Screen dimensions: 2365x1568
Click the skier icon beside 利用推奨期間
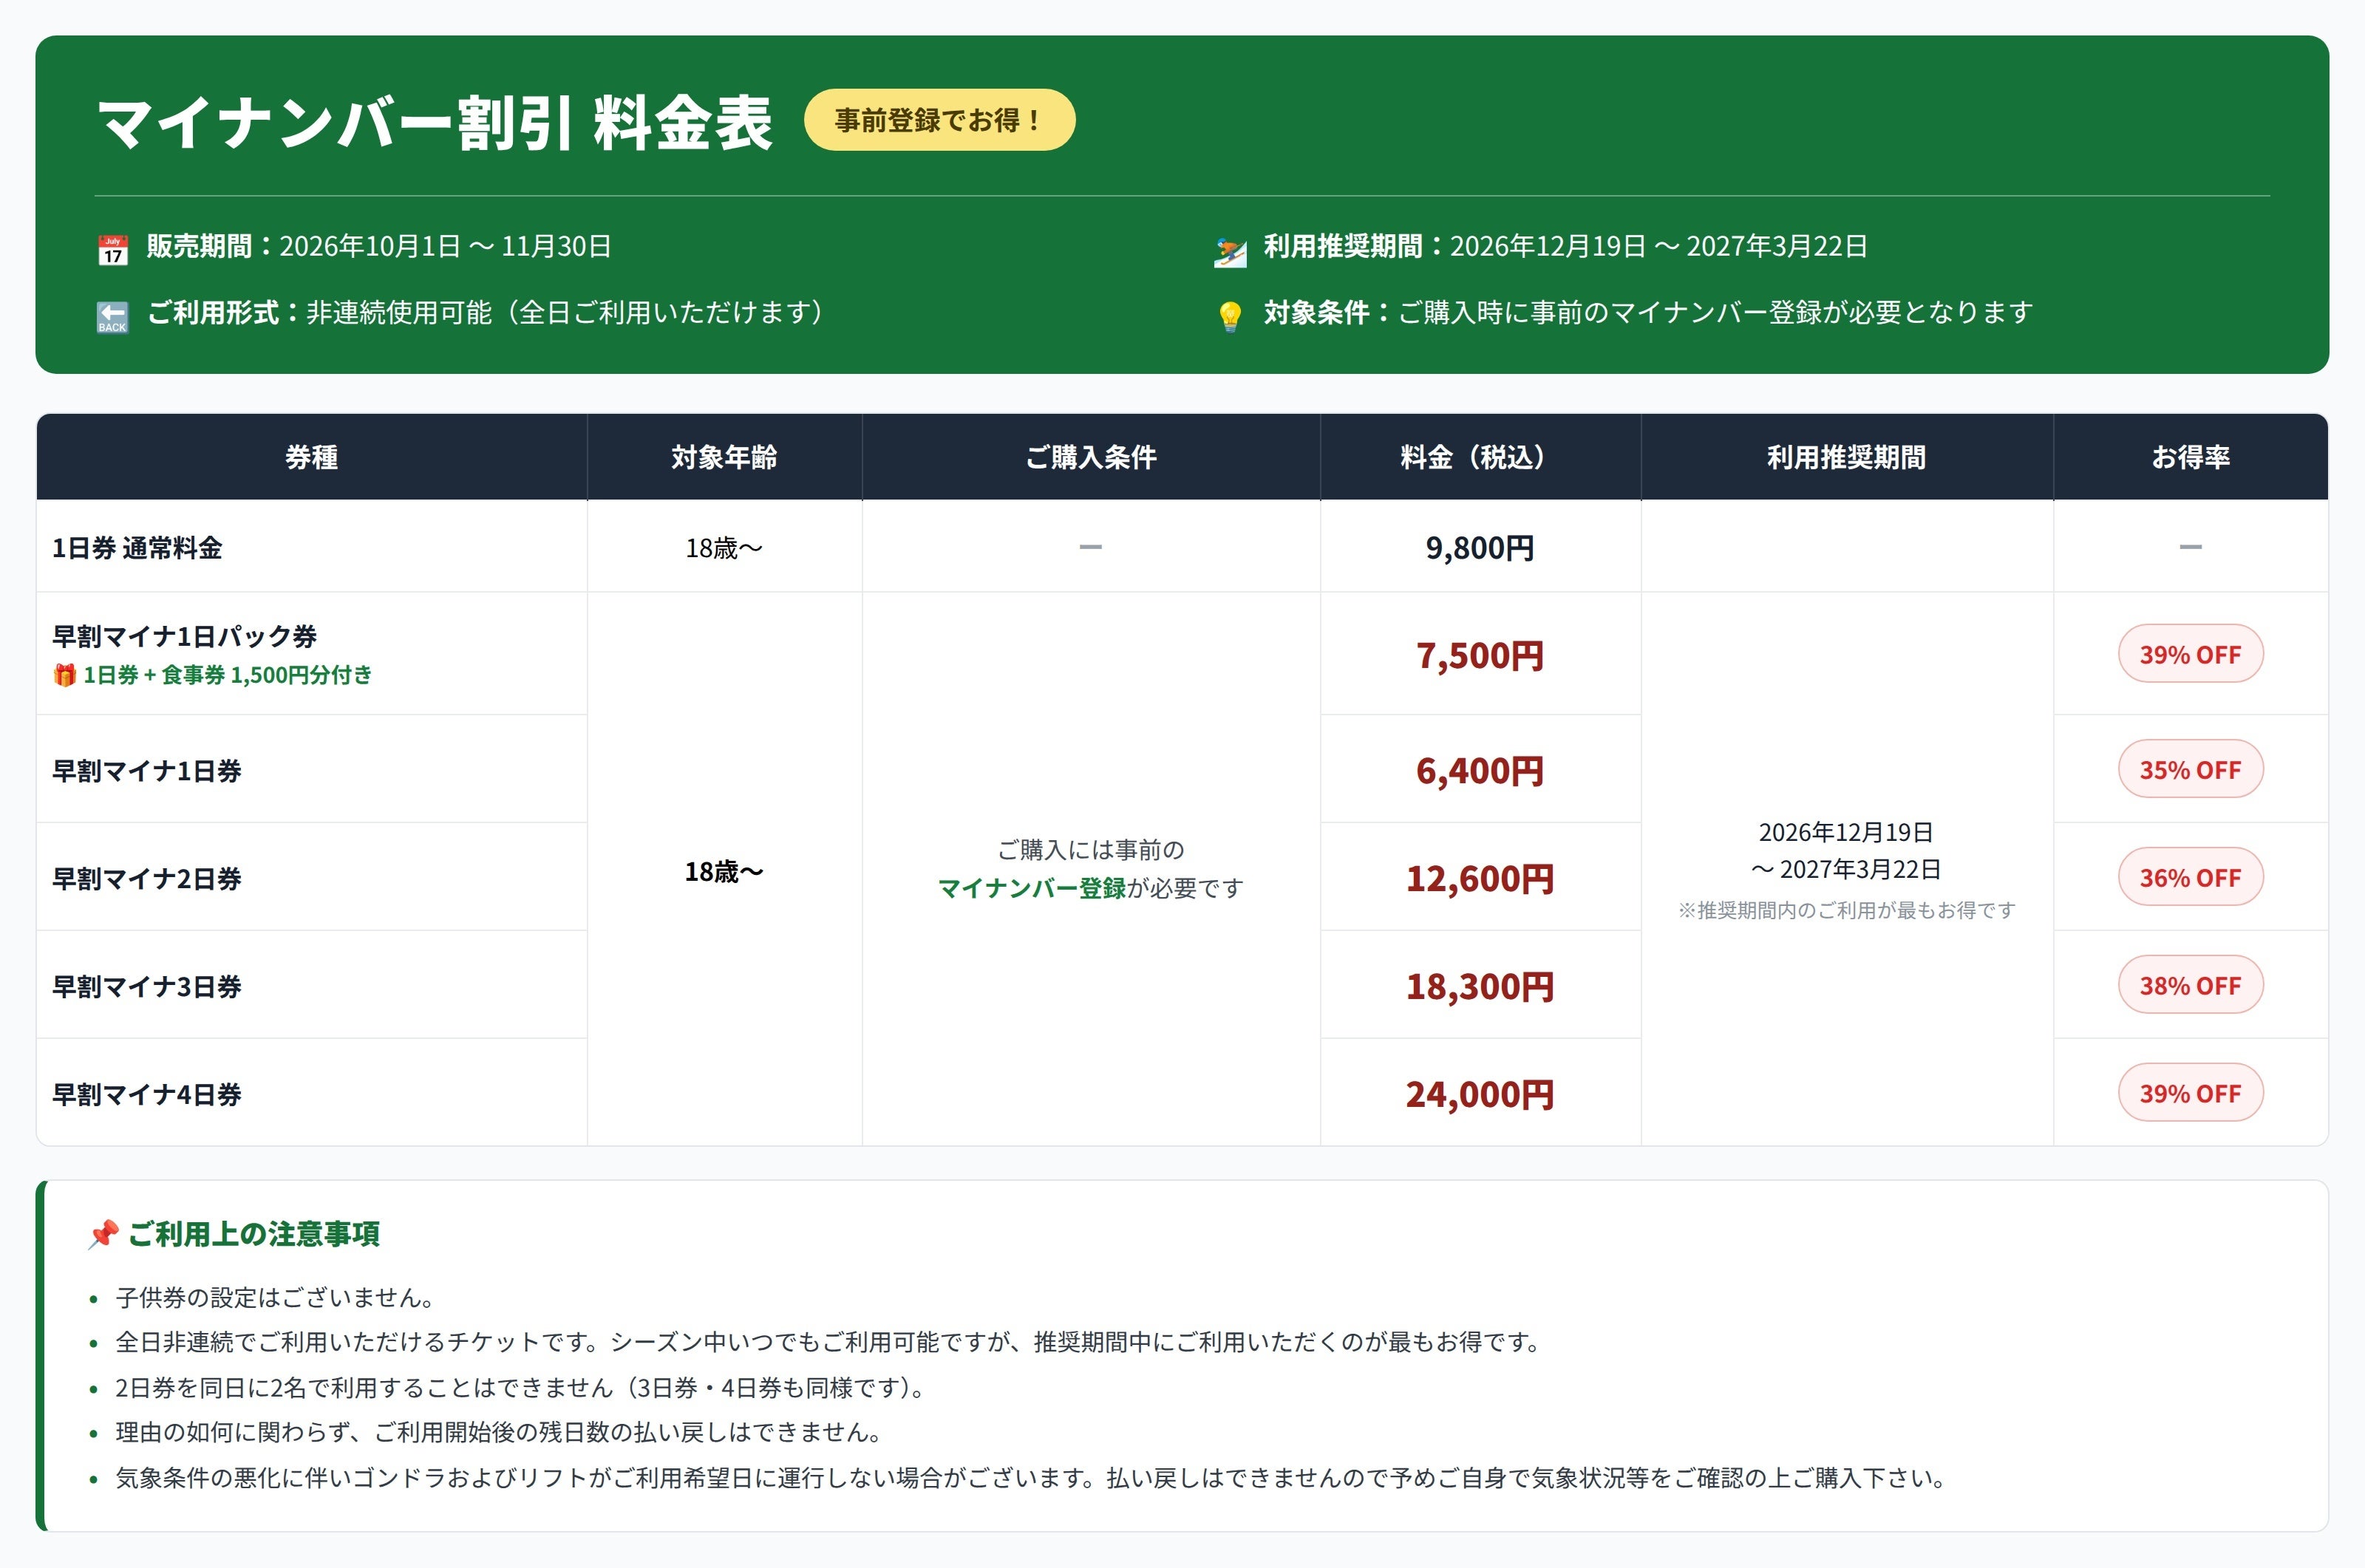coord(1230,252)
